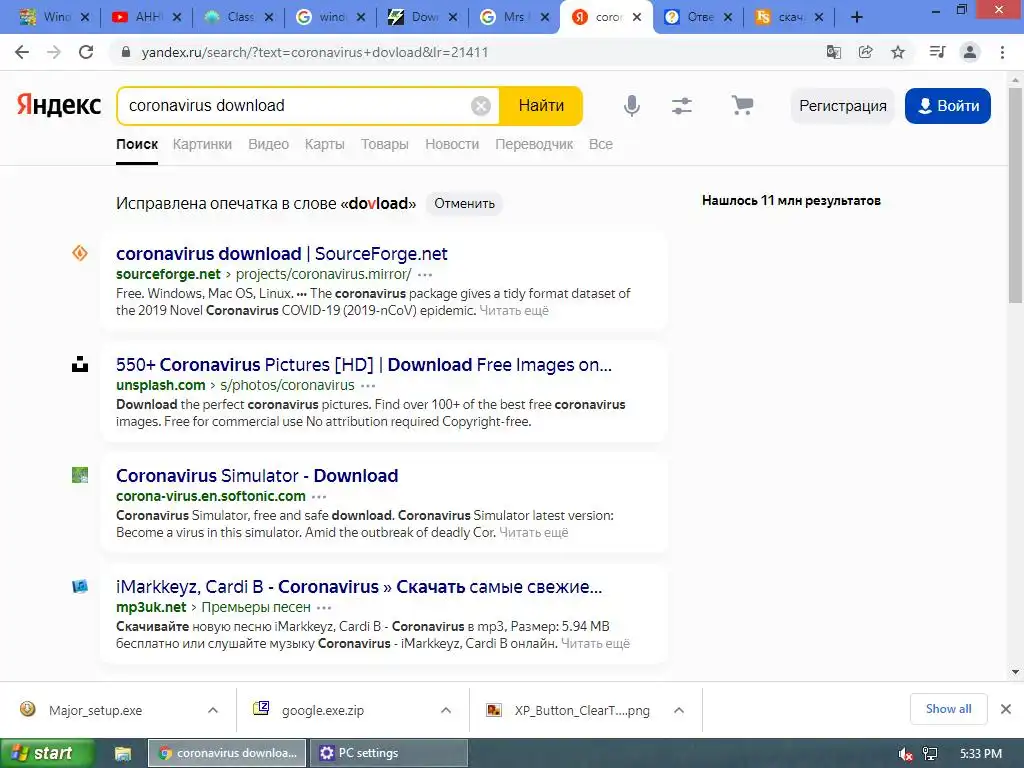Open Yandex search settings sliders
The image size is (1024, 768).
[682, 105]
